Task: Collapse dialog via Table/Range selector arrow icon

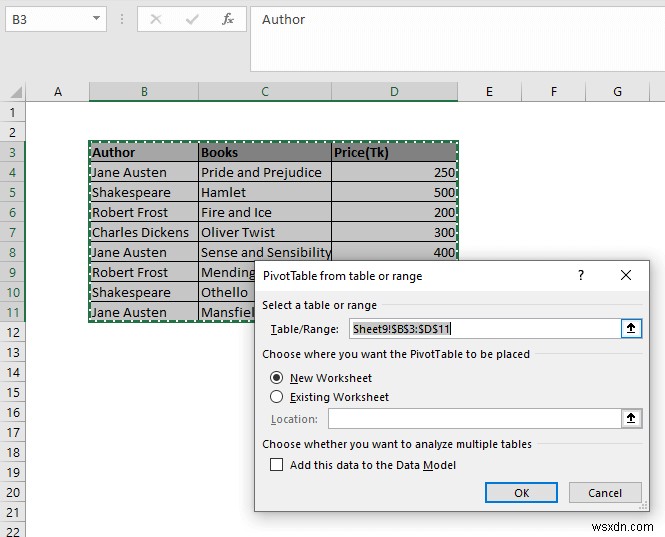Action: pos(631,328)
